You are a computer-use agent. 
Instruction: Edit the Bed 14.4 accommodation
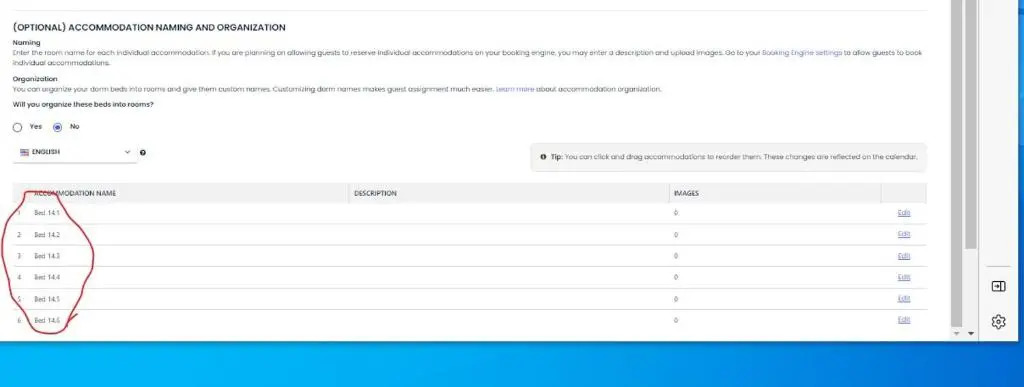click(x=904, y=277)
